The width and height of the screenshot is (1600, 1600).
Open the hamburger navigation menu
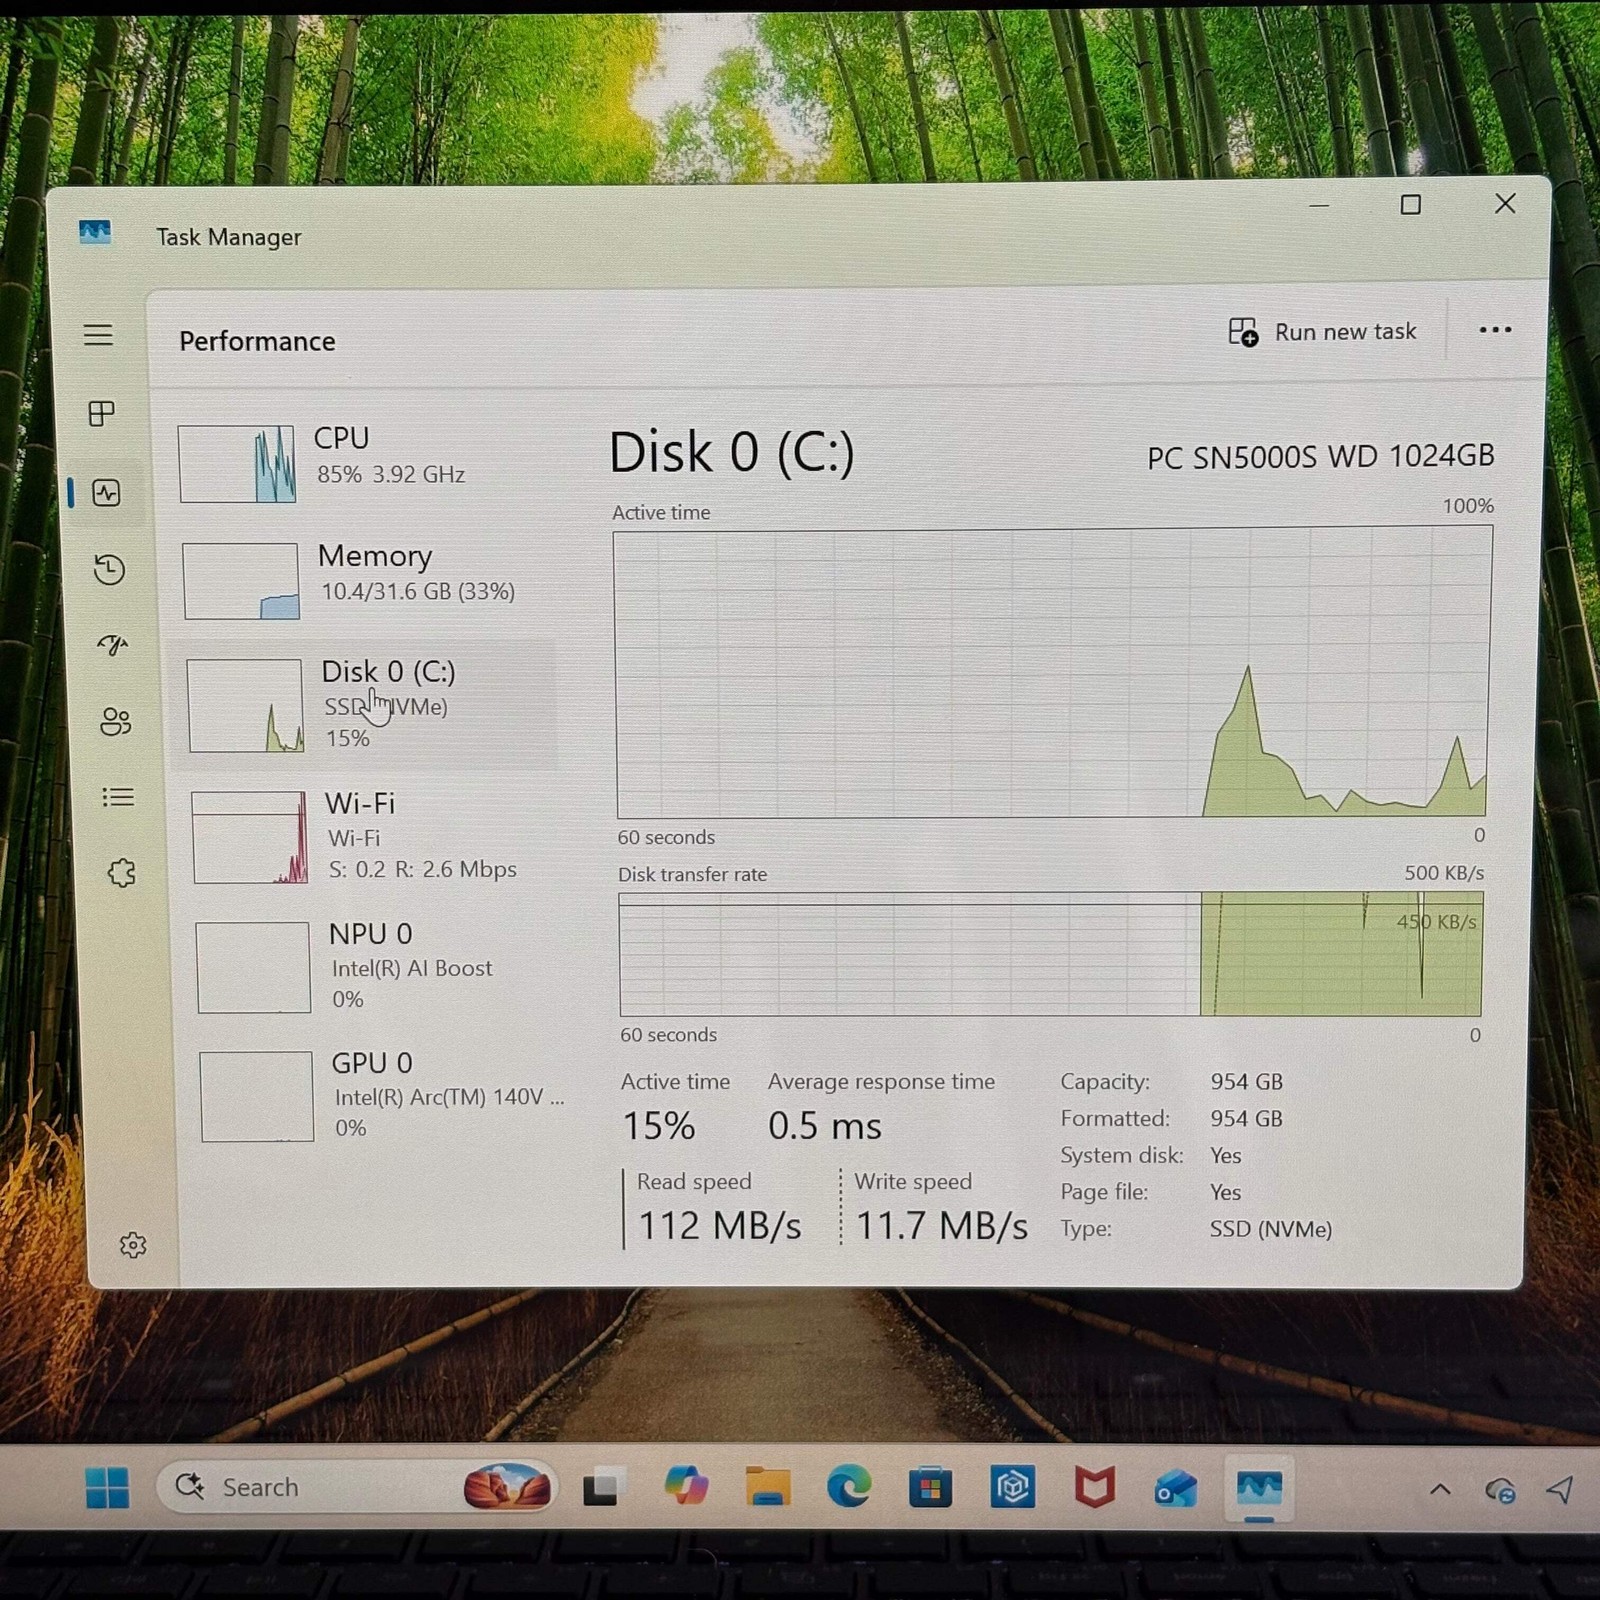pos(98,335)
